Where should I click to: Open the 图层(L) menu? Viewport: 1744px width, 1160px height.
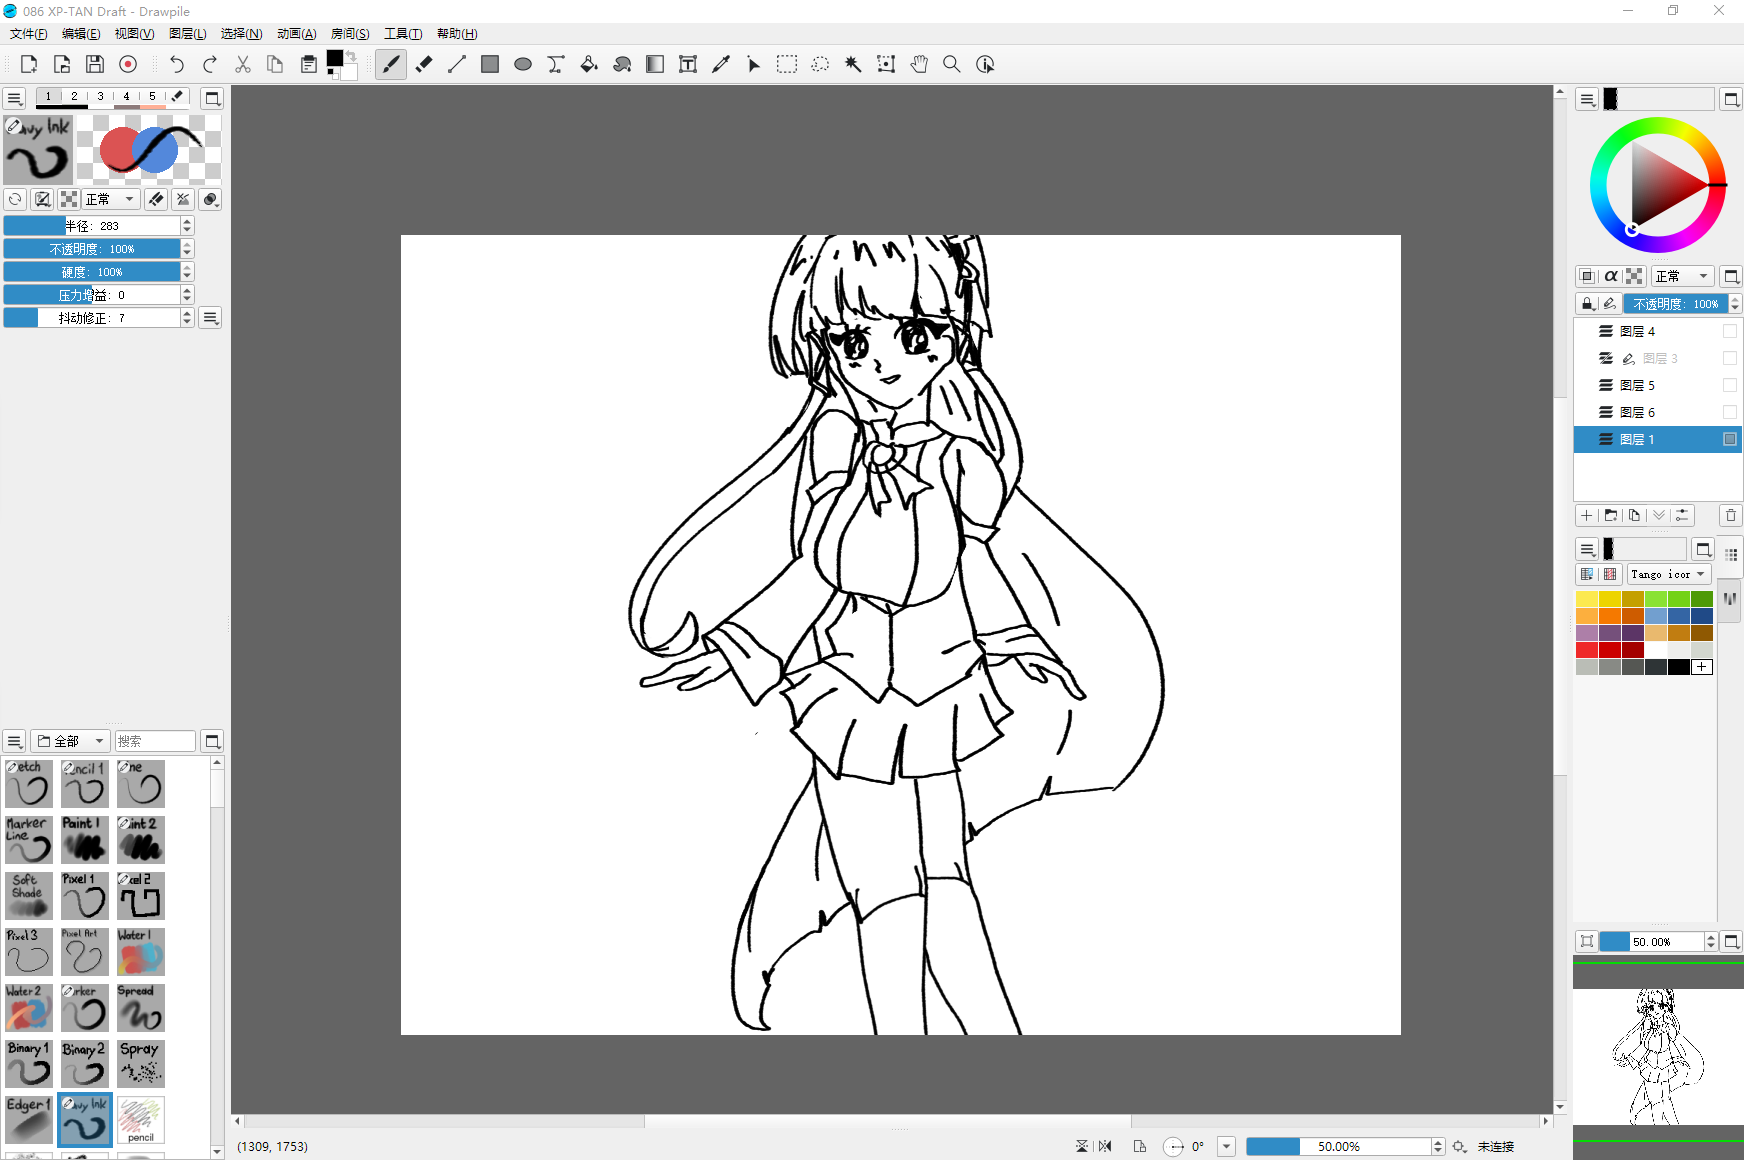[187, 34]
